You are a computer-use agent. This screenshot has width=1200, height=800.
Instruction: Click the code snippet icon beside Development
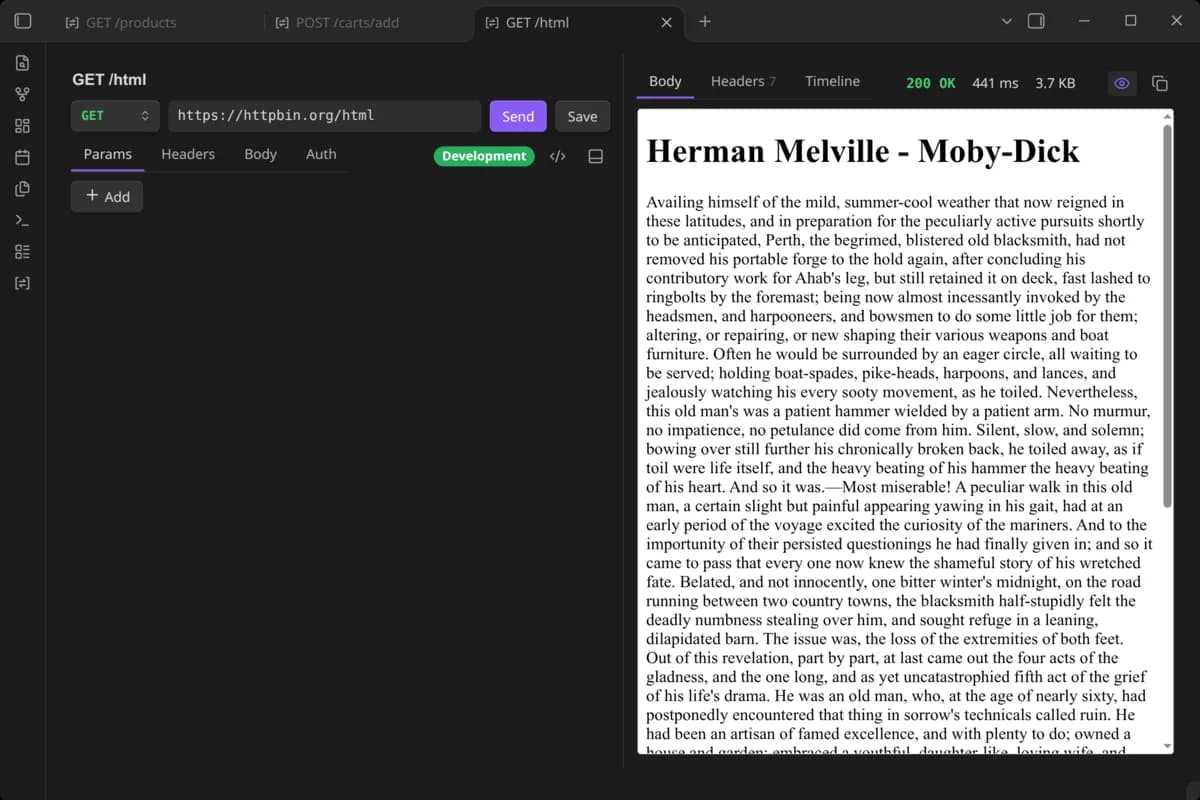(558, 156)
